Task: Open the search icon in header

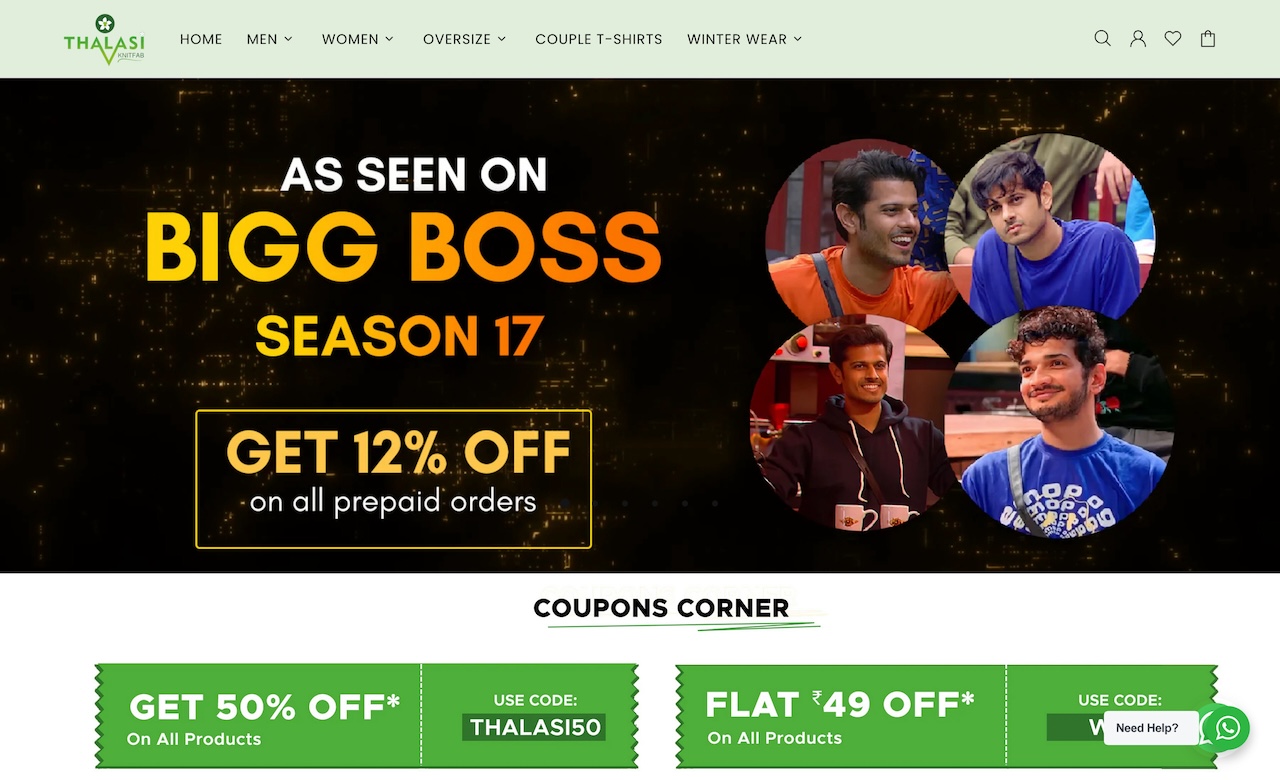Action: 1102,39
